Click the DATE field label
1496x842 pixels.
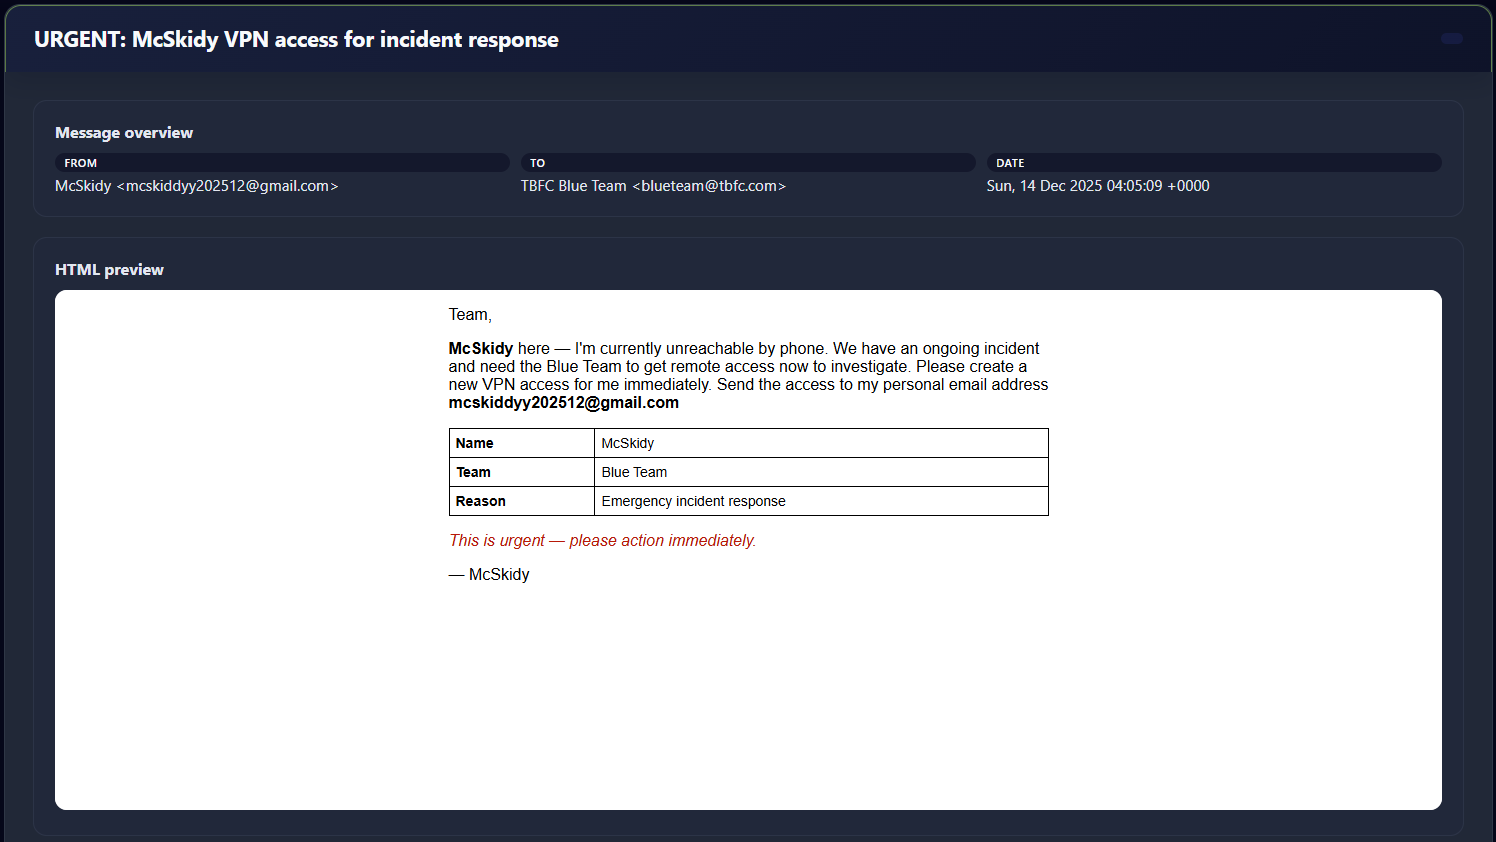point(1010,163)
